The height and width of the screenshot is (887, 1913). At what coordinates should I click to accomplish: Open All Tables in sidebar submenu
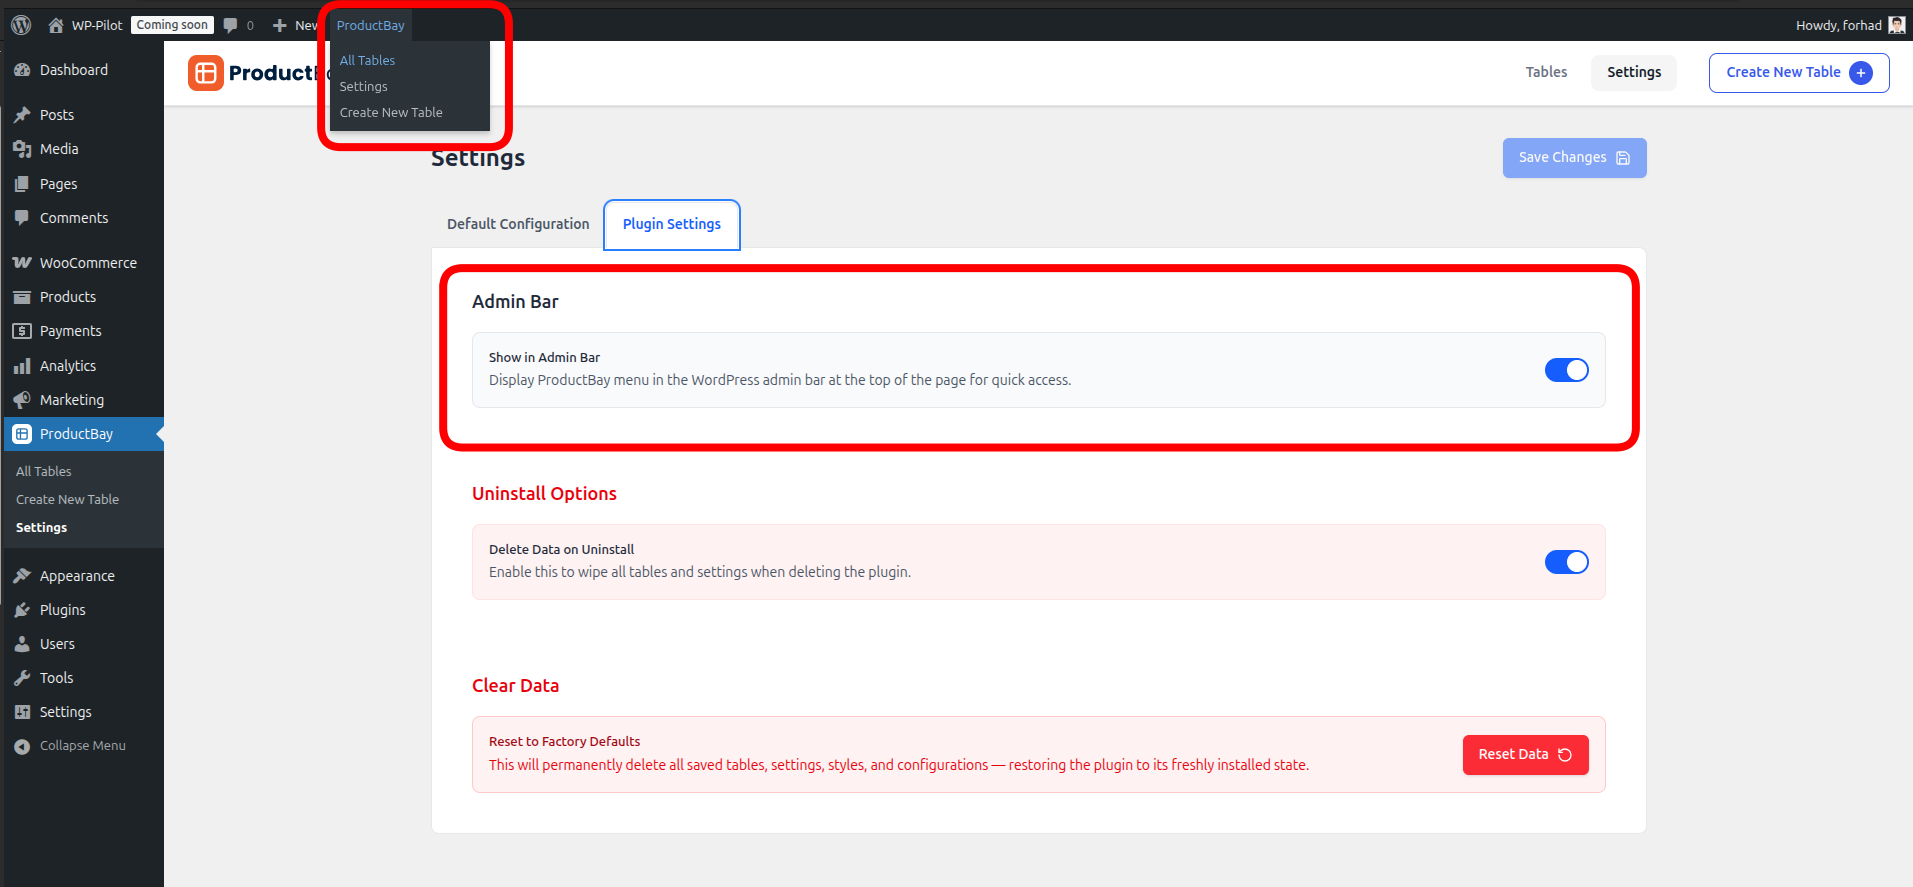44,471
